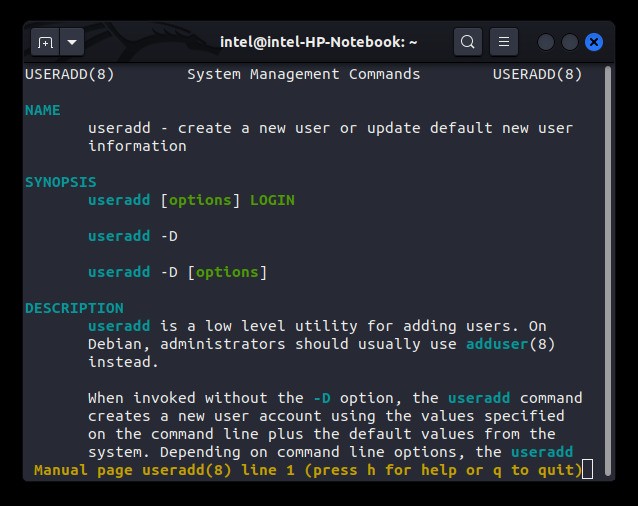Click the left USERADD(8) header
The height and width of the screenshot is (506, 638).
(70, 74)
